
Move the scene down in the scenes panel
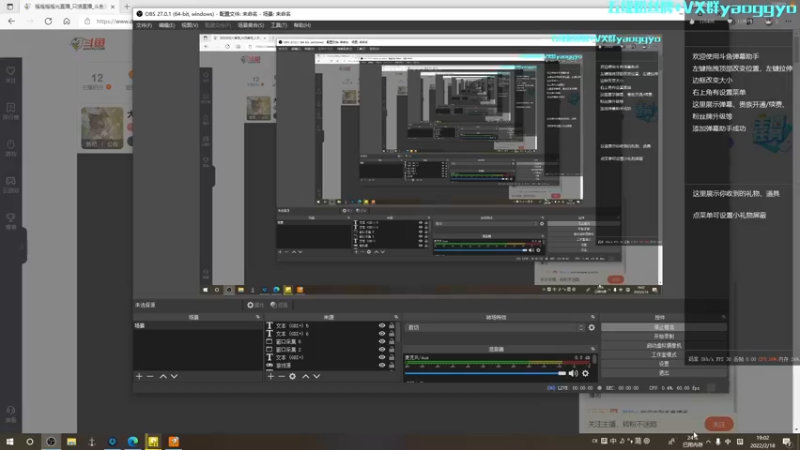pyautogui.click(x=174, y=377)
